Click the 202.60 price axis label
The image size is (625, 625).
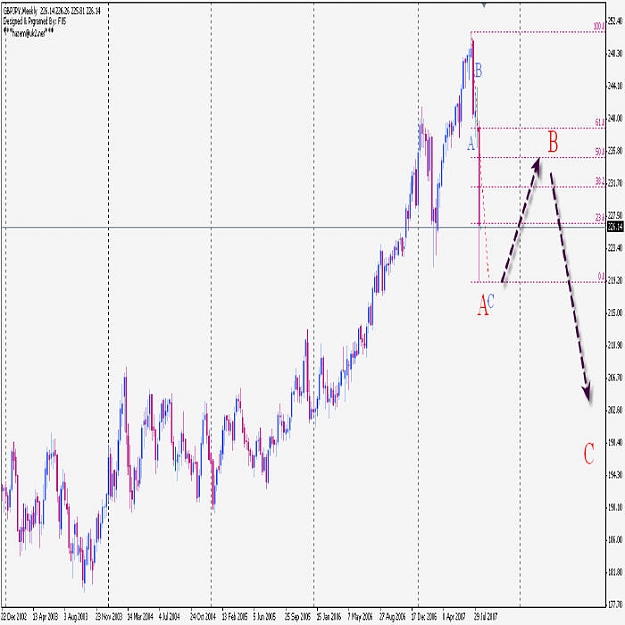click(x=615, y=410)
